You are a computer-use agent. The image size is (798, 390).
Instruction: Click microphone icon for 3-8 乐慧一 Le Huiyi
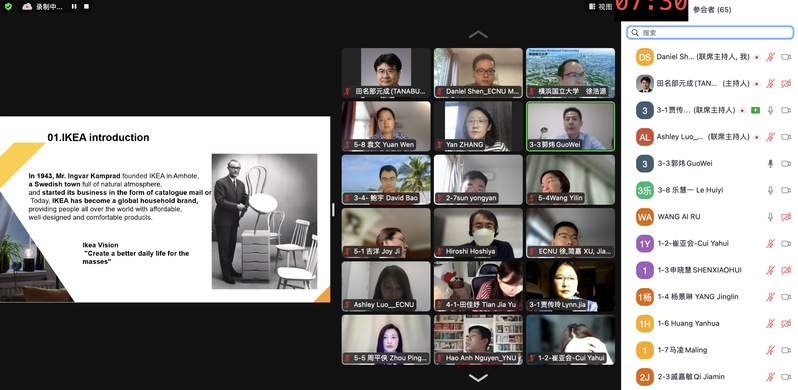click(771, 190)
